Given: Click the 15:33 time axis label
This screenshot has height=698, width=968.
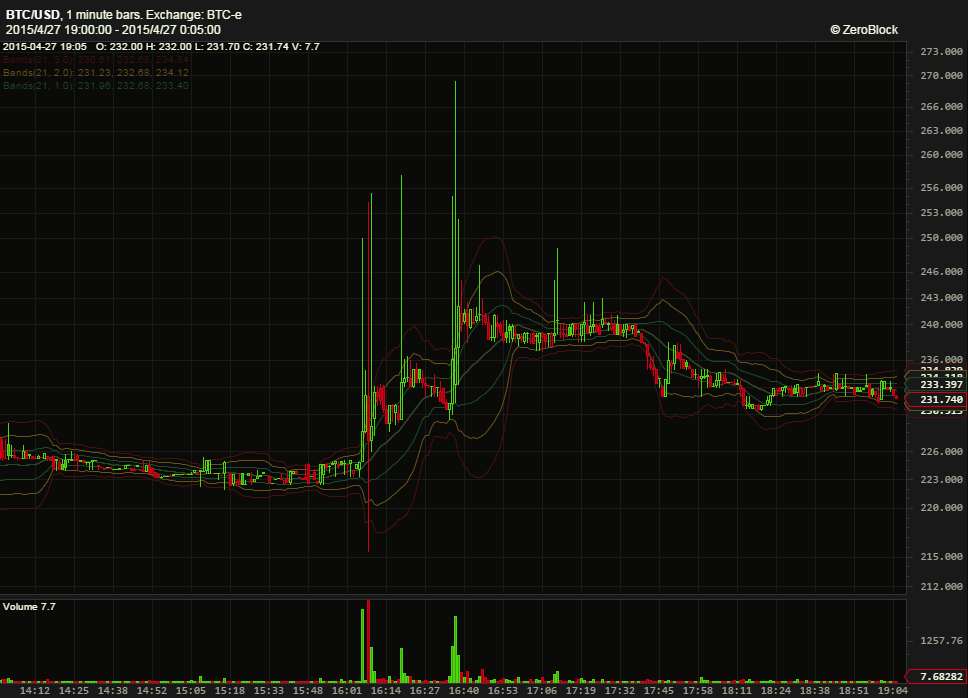Looking at the screenshot, I should 269,691.
